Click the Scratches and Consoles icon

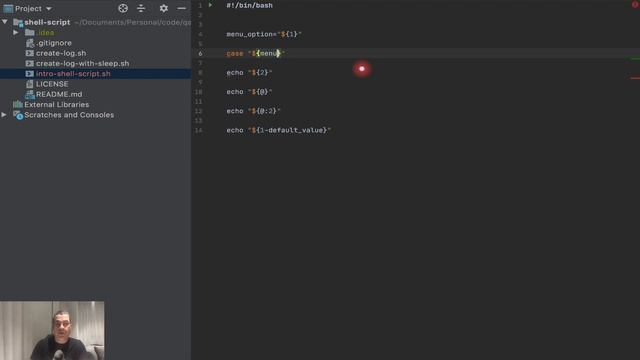pyautogui.click(x=18, y=115)
